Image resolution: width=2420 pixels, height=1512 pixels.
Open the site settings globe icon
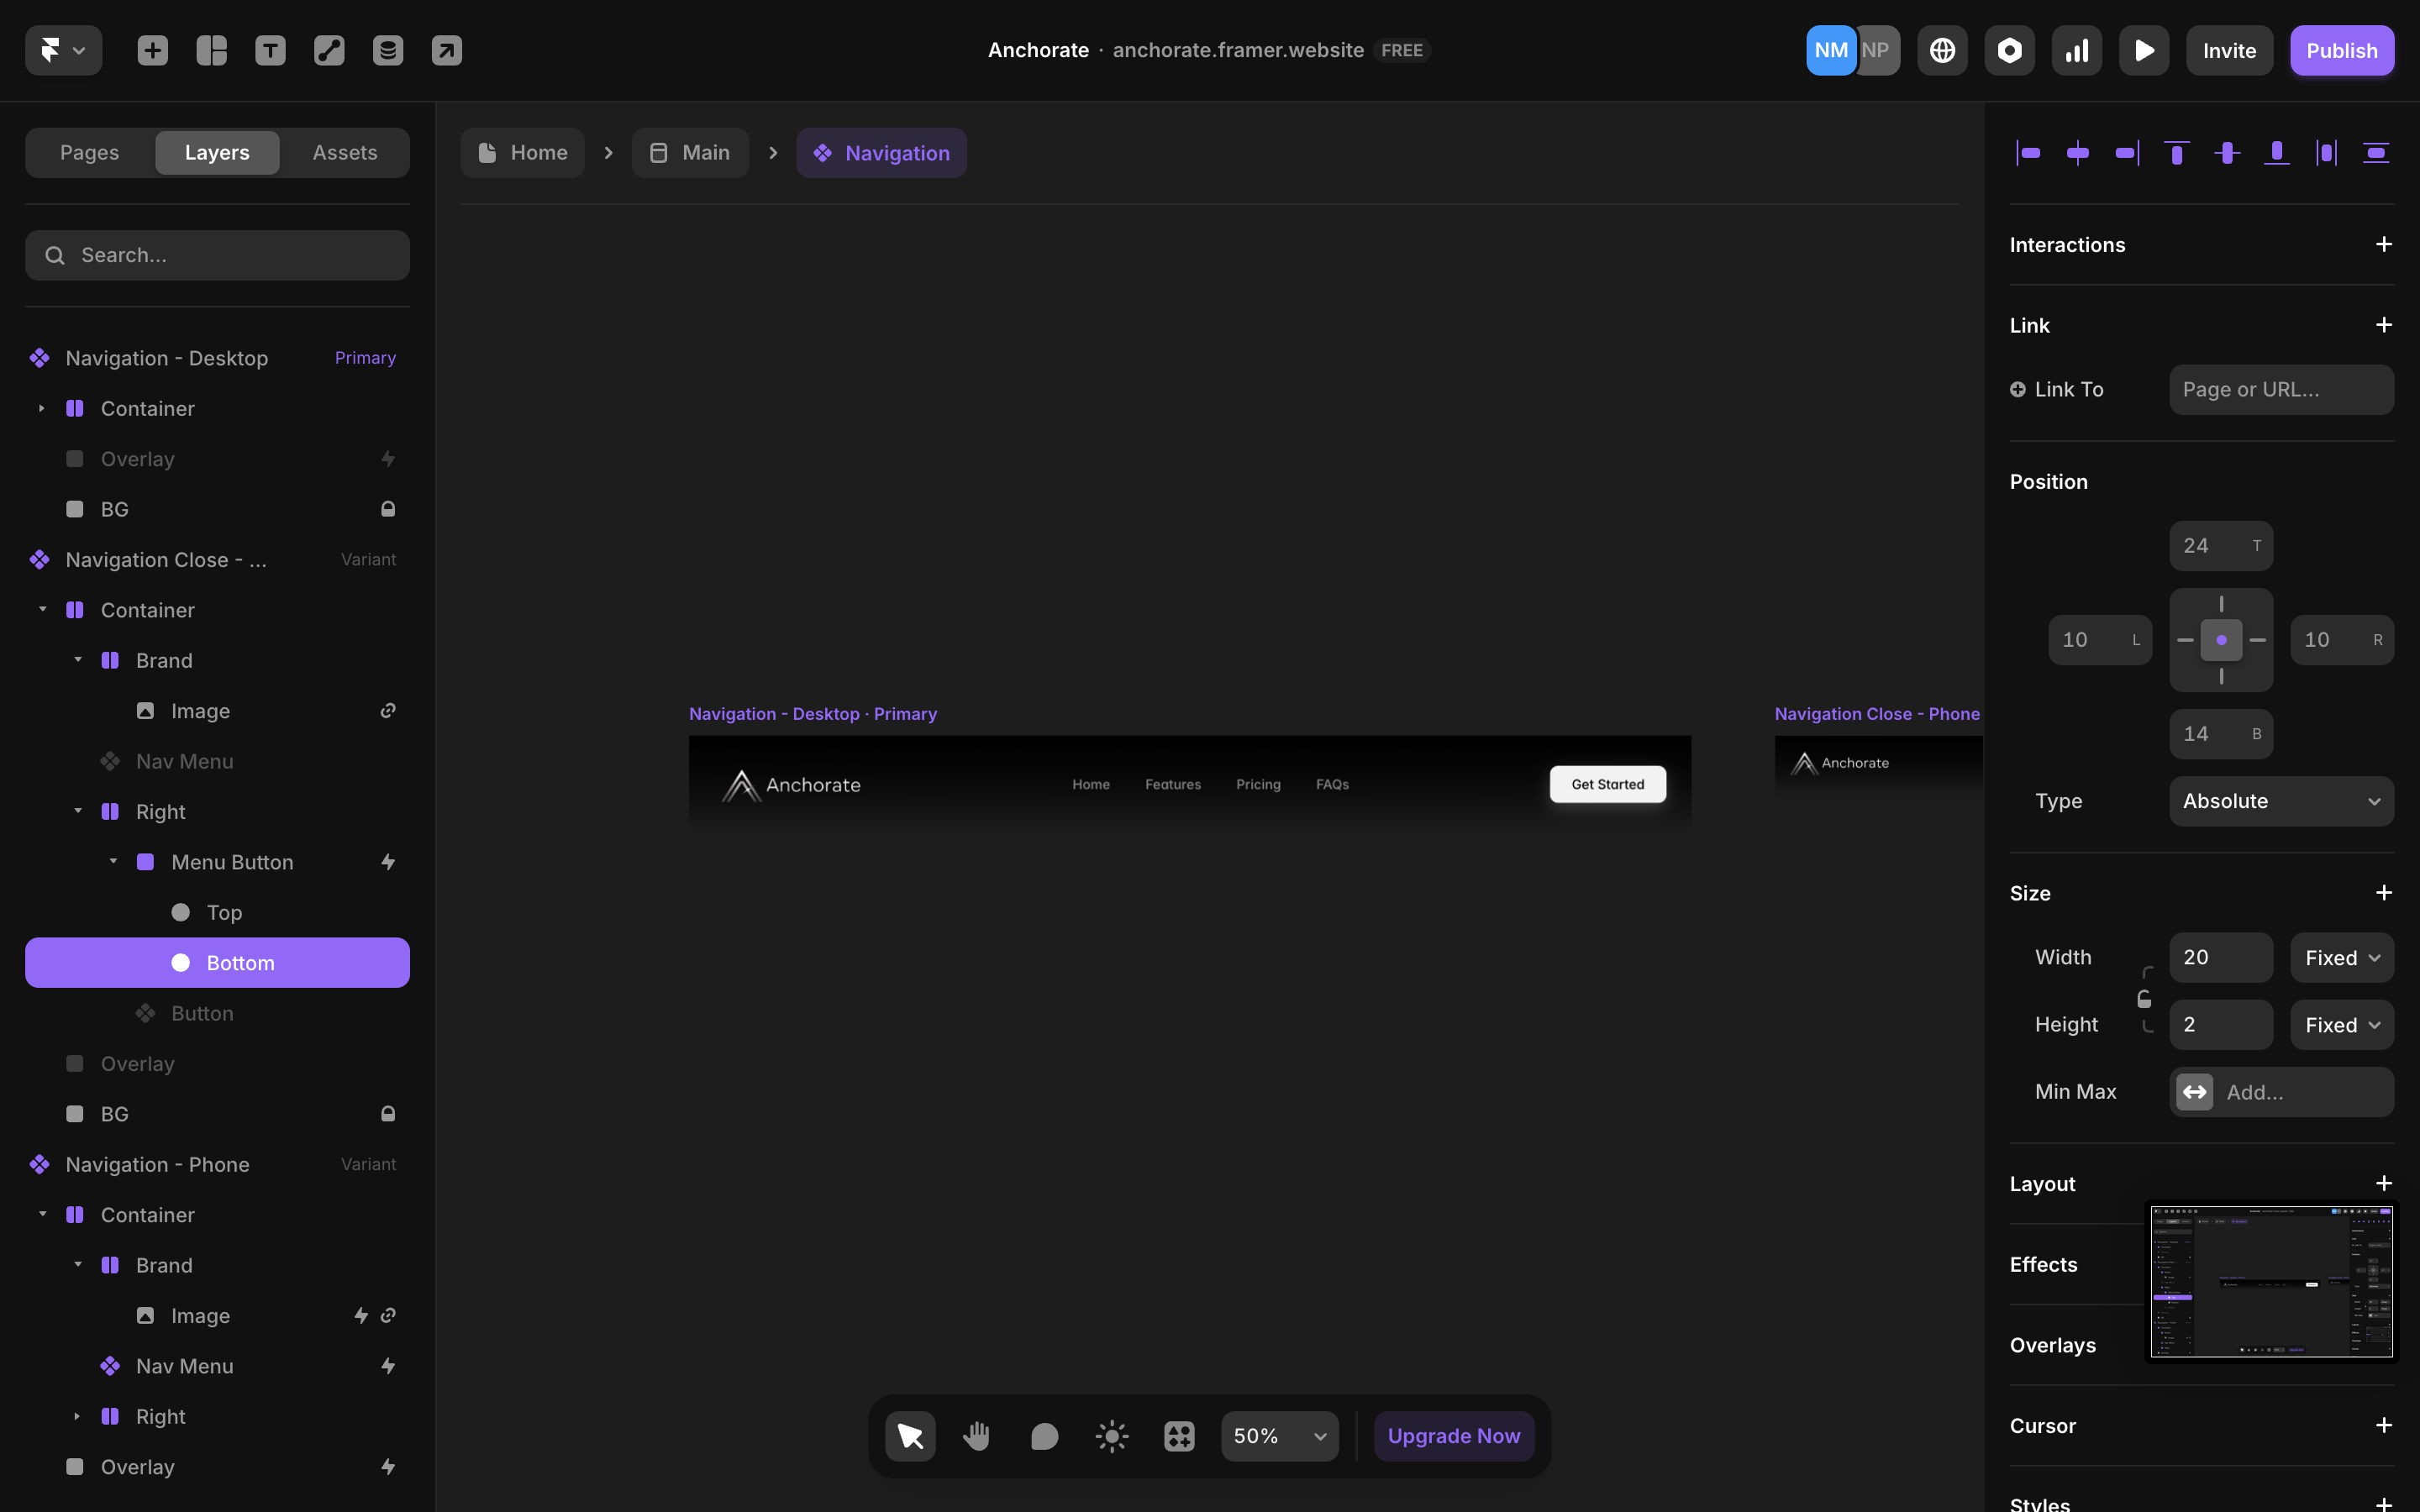[1942, 50]
